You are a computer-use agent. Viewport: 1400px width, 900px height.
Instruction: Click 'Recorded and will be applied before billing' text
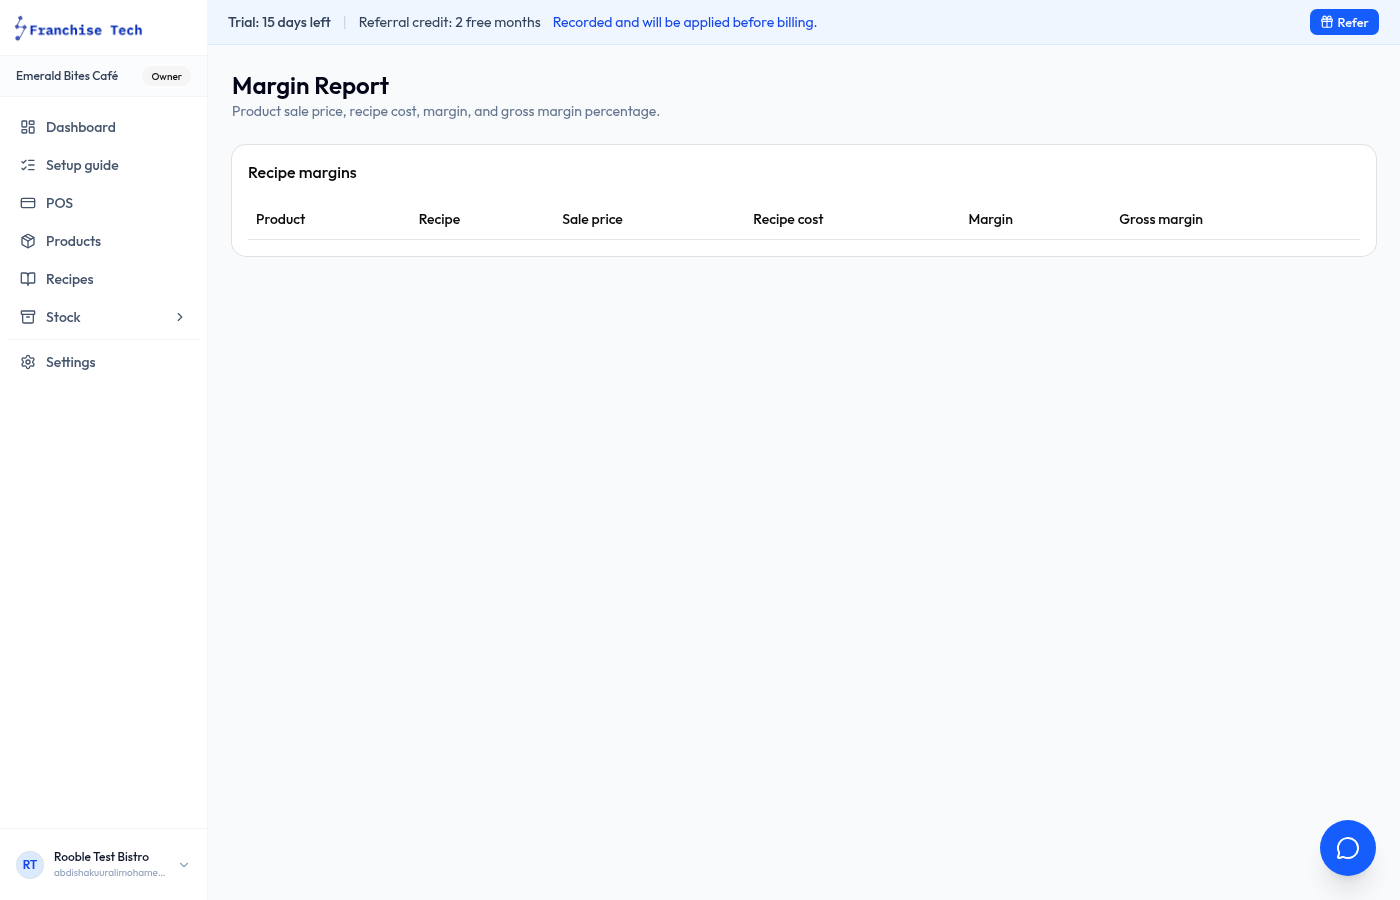pyautogui.click(x=685, y=22)
